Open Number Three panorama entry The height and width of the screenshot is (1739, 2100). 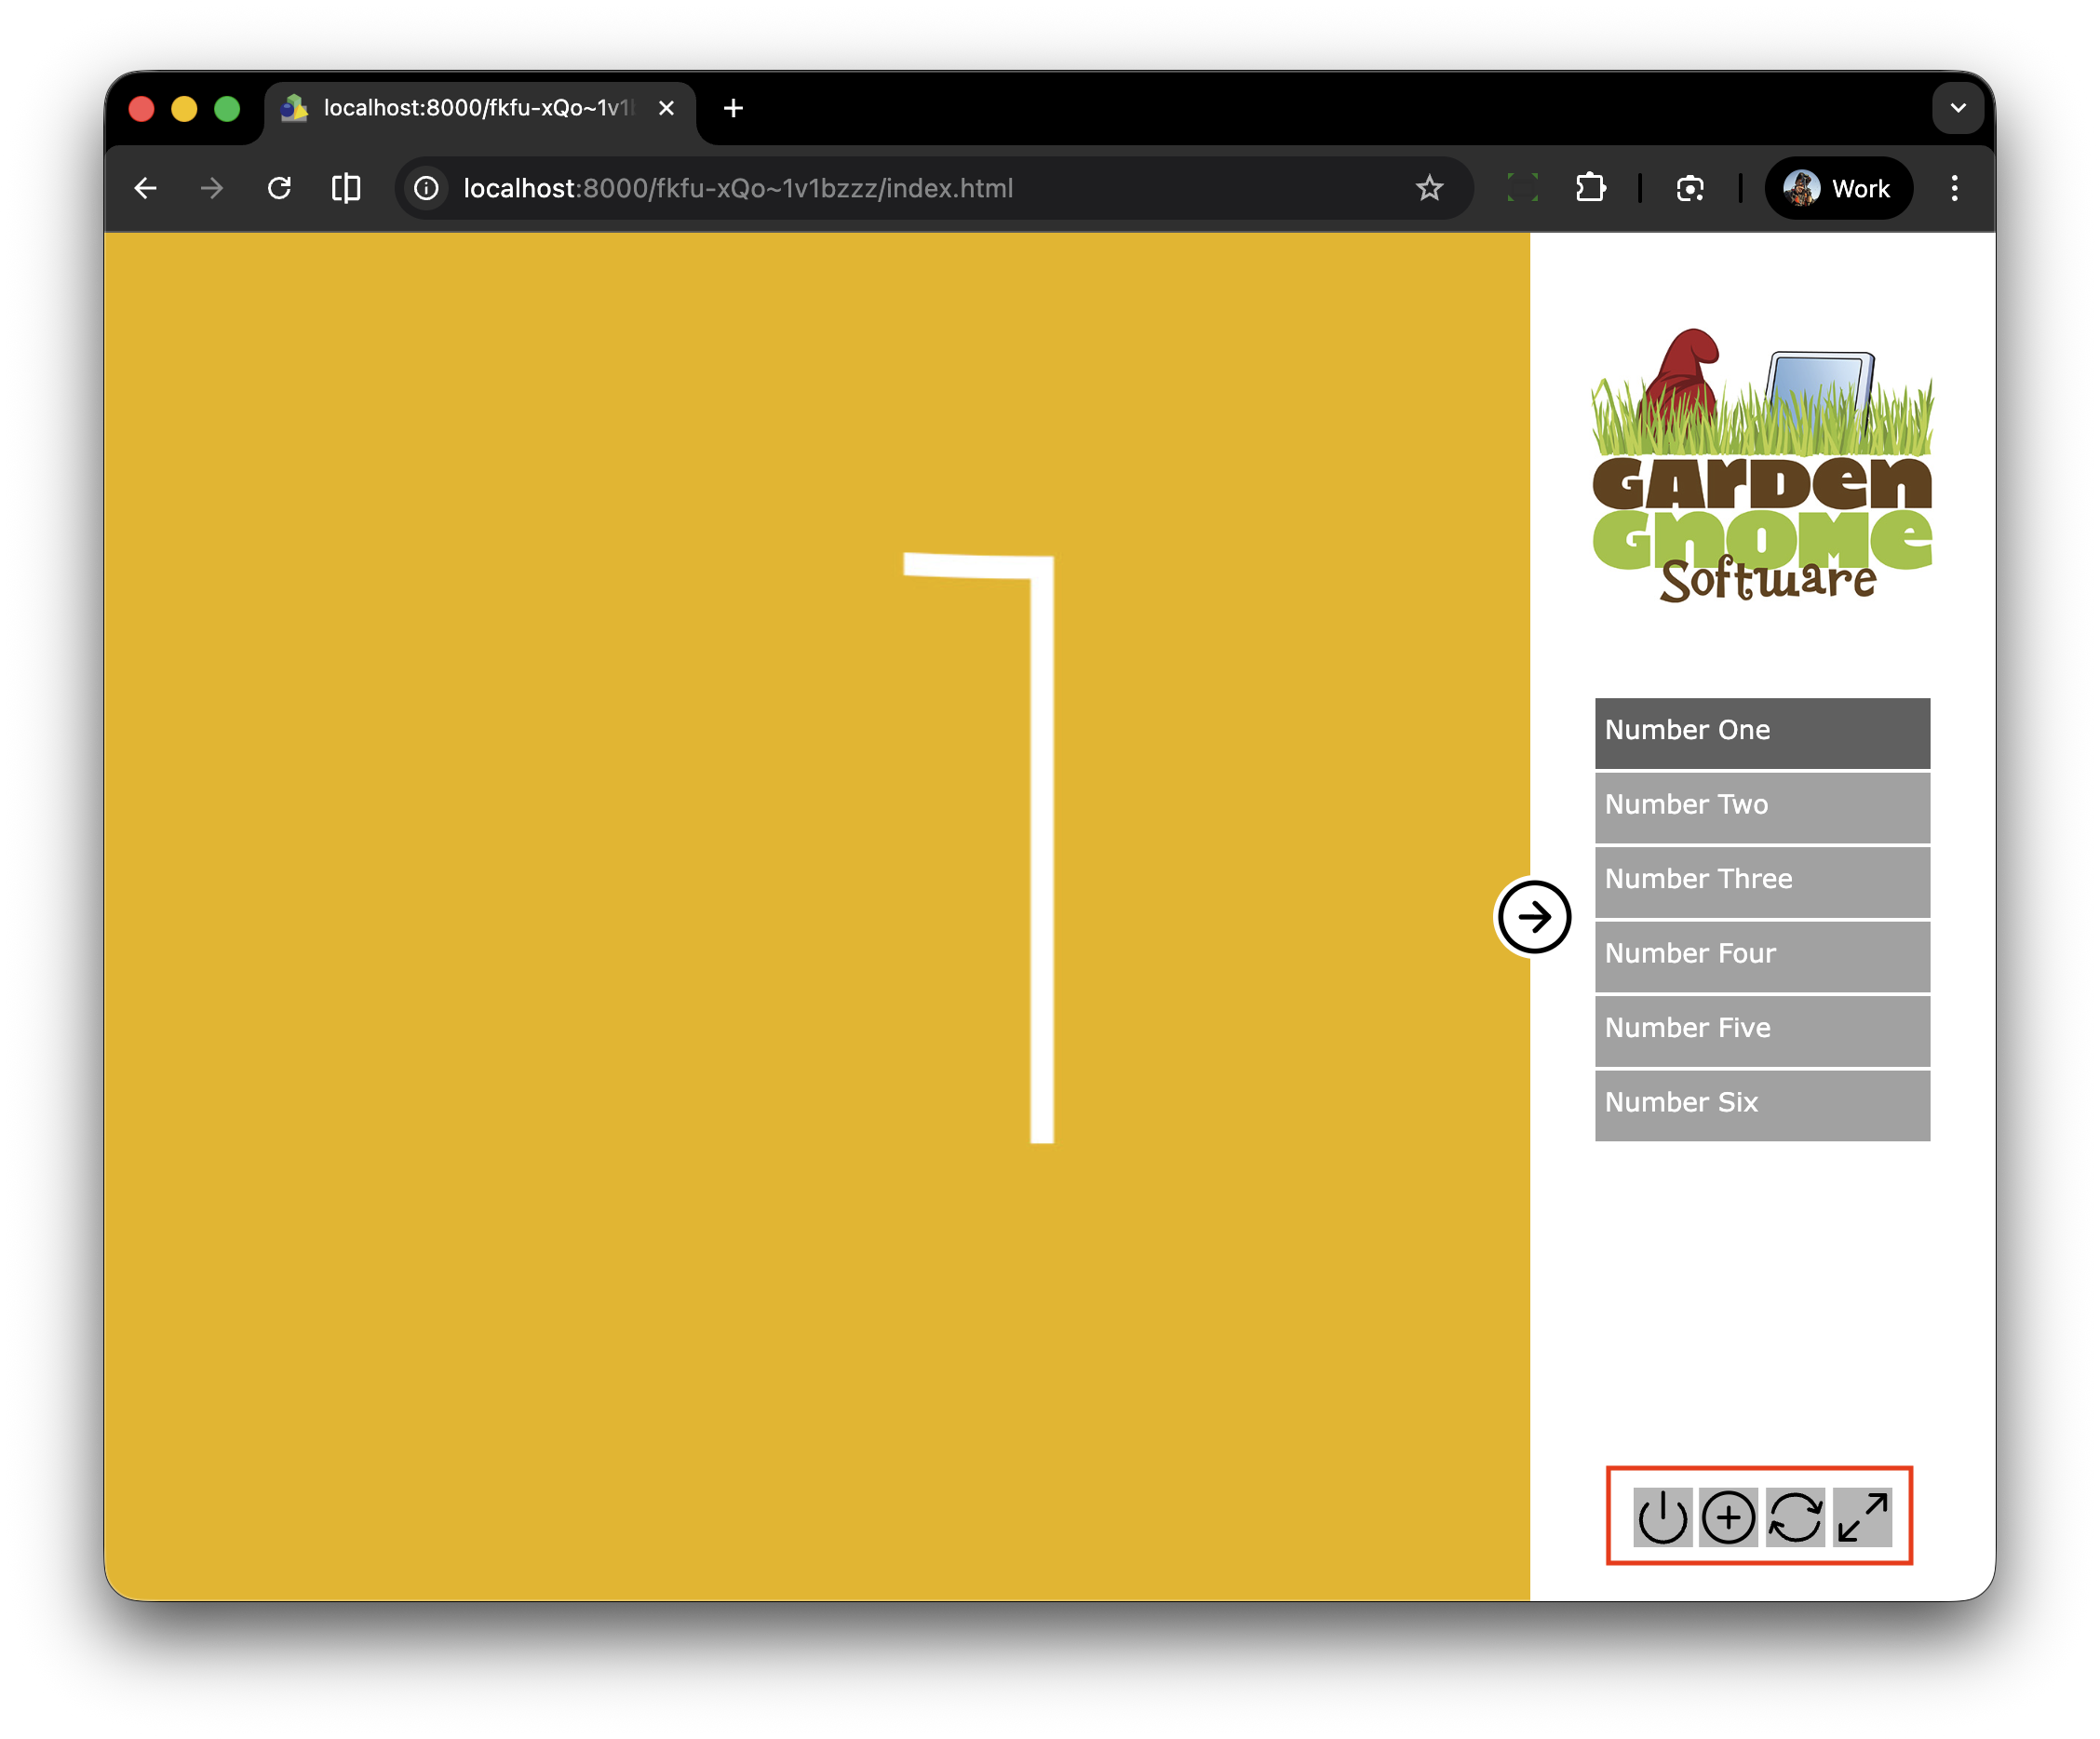click(x=1762, y=881)
